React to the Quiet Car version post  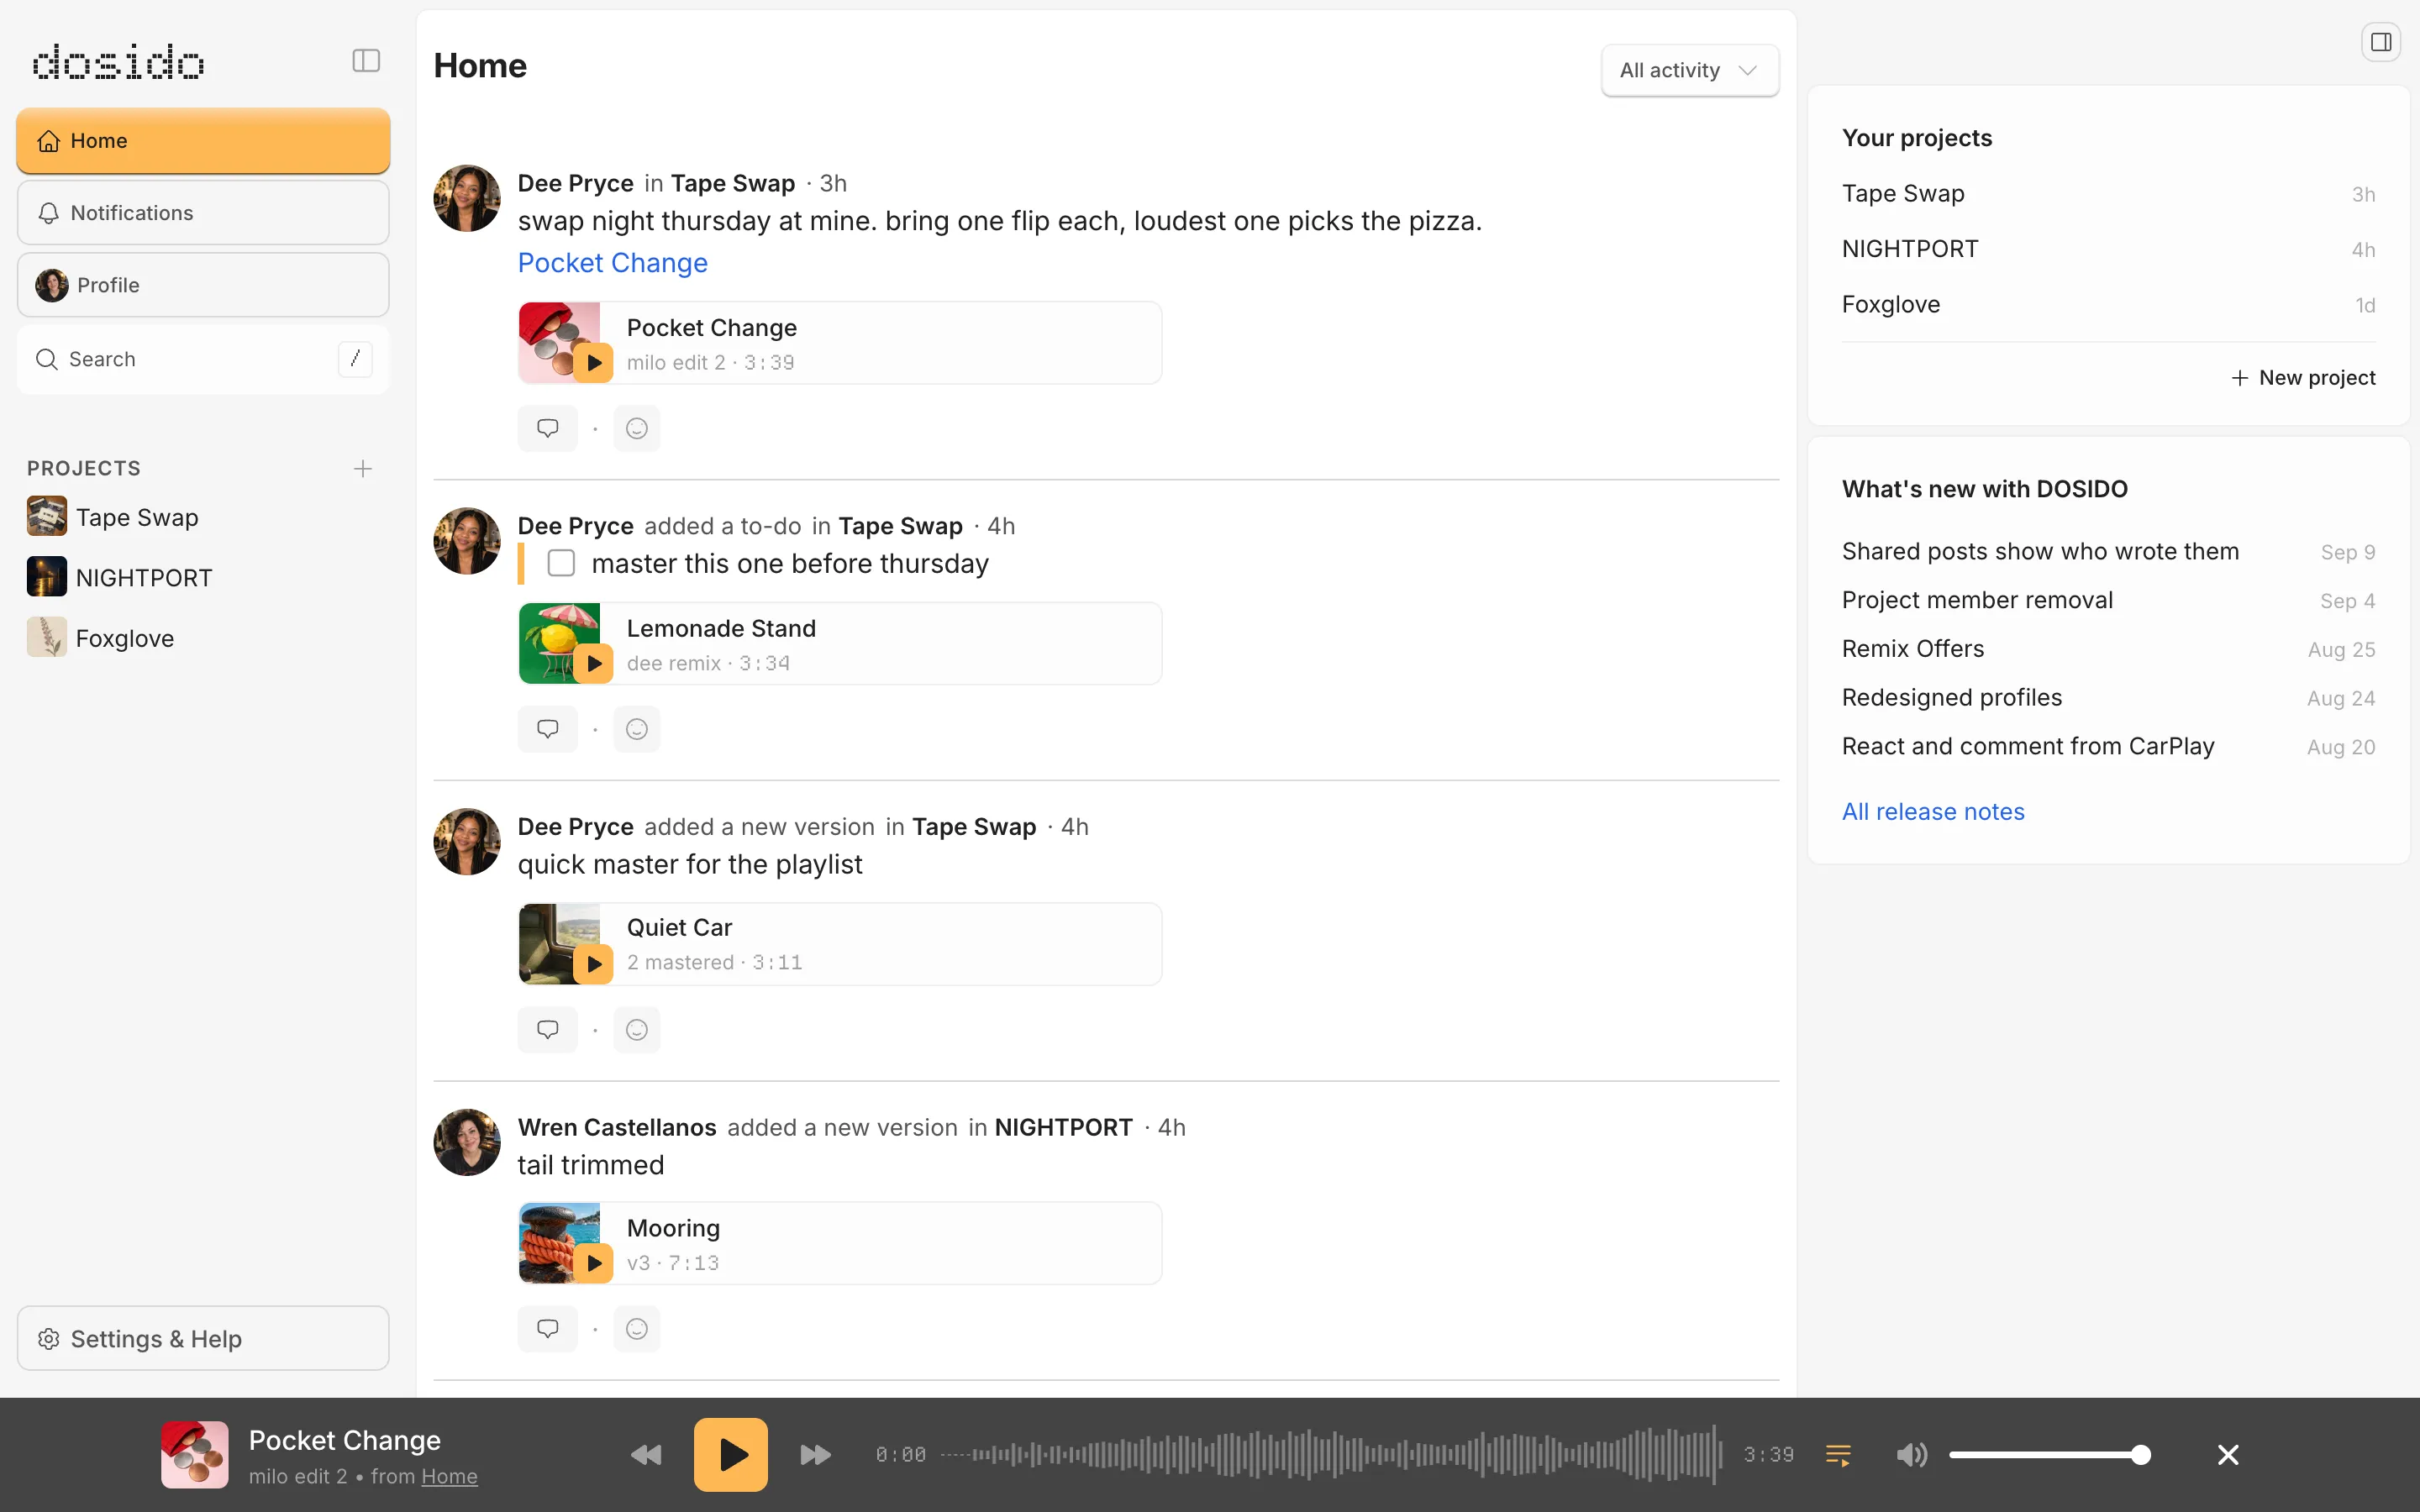637,1029
